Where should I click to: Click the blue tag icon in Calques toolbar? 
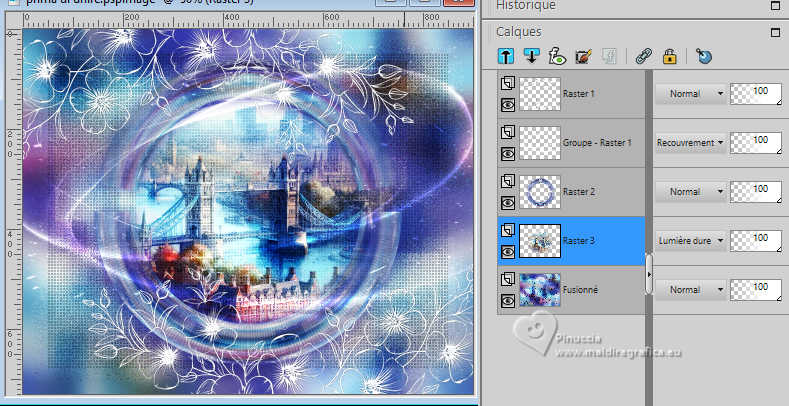tap(704, 56)
